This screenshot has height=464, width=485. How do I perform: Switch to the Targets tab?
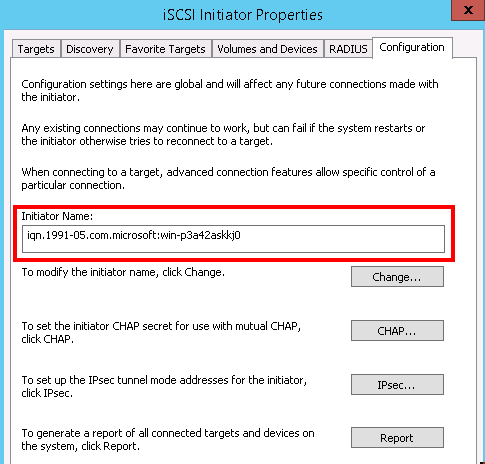[36, 49]
